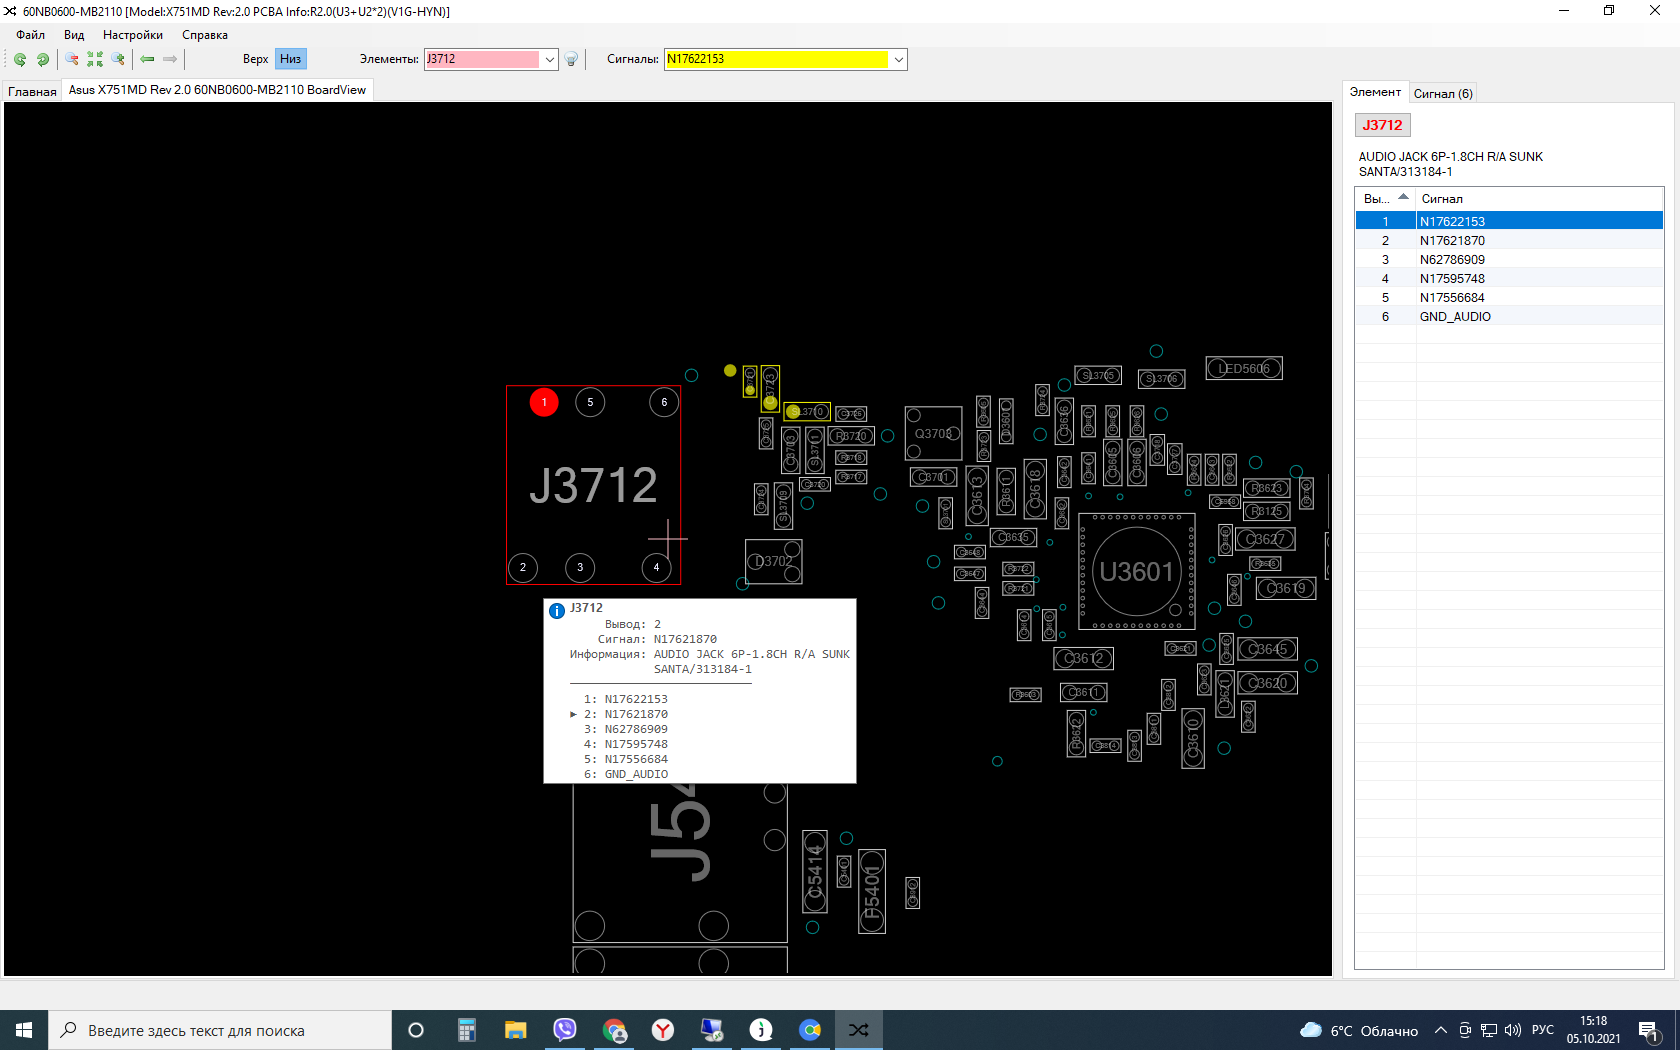Open the BoardView app taskbar icon
Image resolution: width=1680 pixels, height=1050 pixels.
click(858, 1030)
